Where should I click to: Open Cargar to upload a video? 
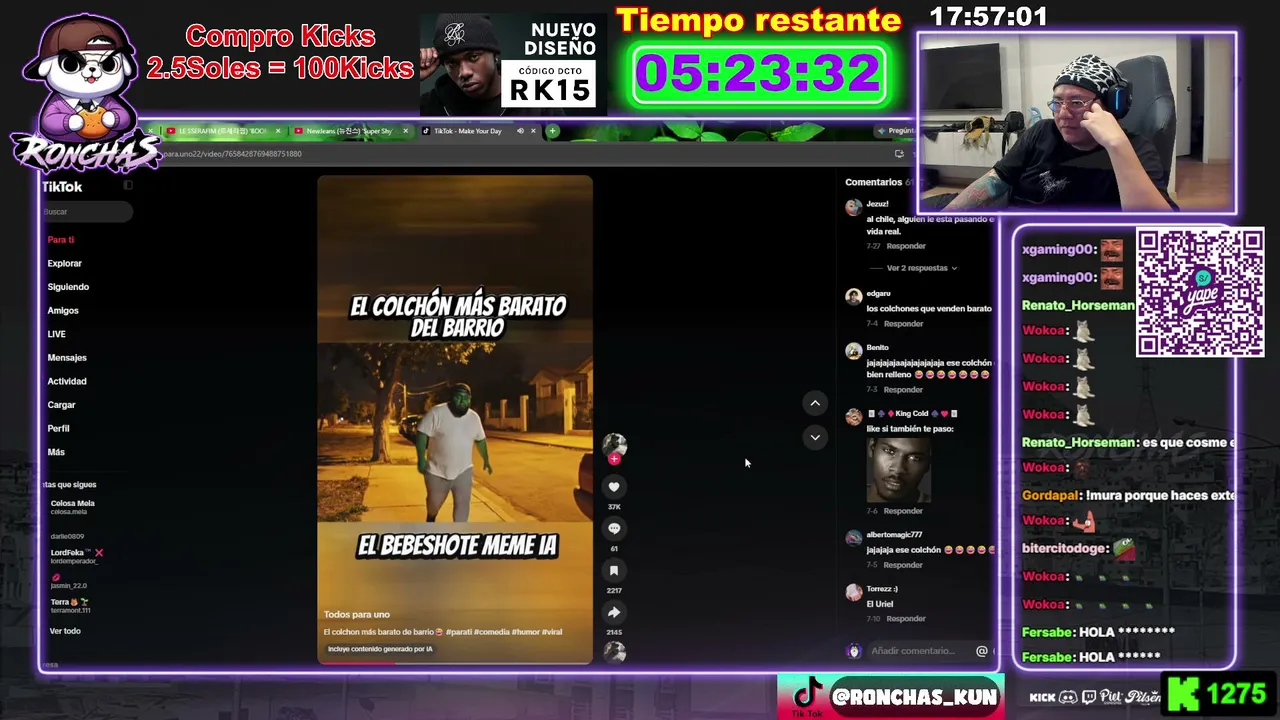(61, 405)
